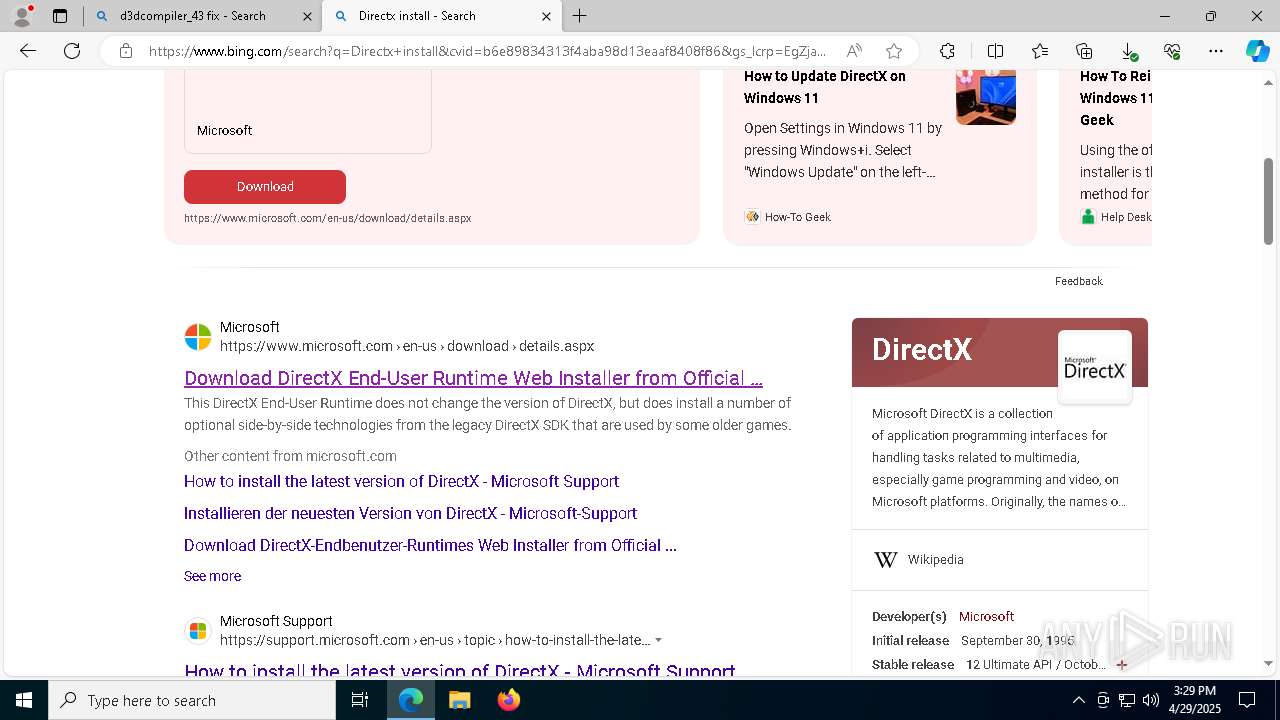
Task: Click the DirectX logo thumbnail in knowledge panel
Action: pos(1095,367)
